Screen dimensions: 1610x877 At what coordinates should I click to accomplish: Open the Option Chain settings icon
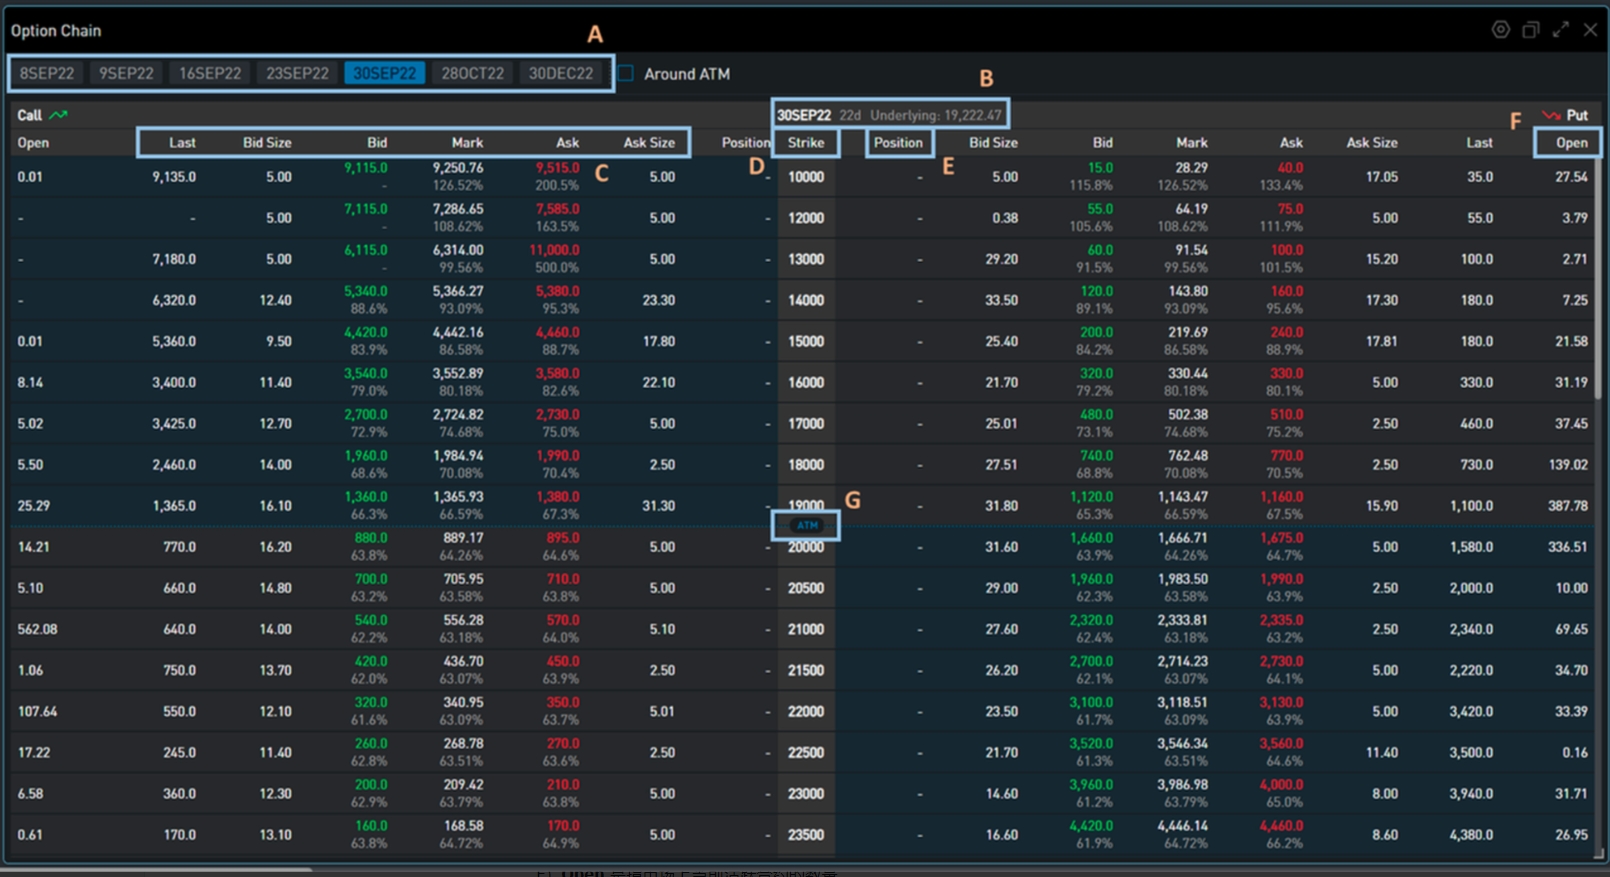click(1500, 30)
